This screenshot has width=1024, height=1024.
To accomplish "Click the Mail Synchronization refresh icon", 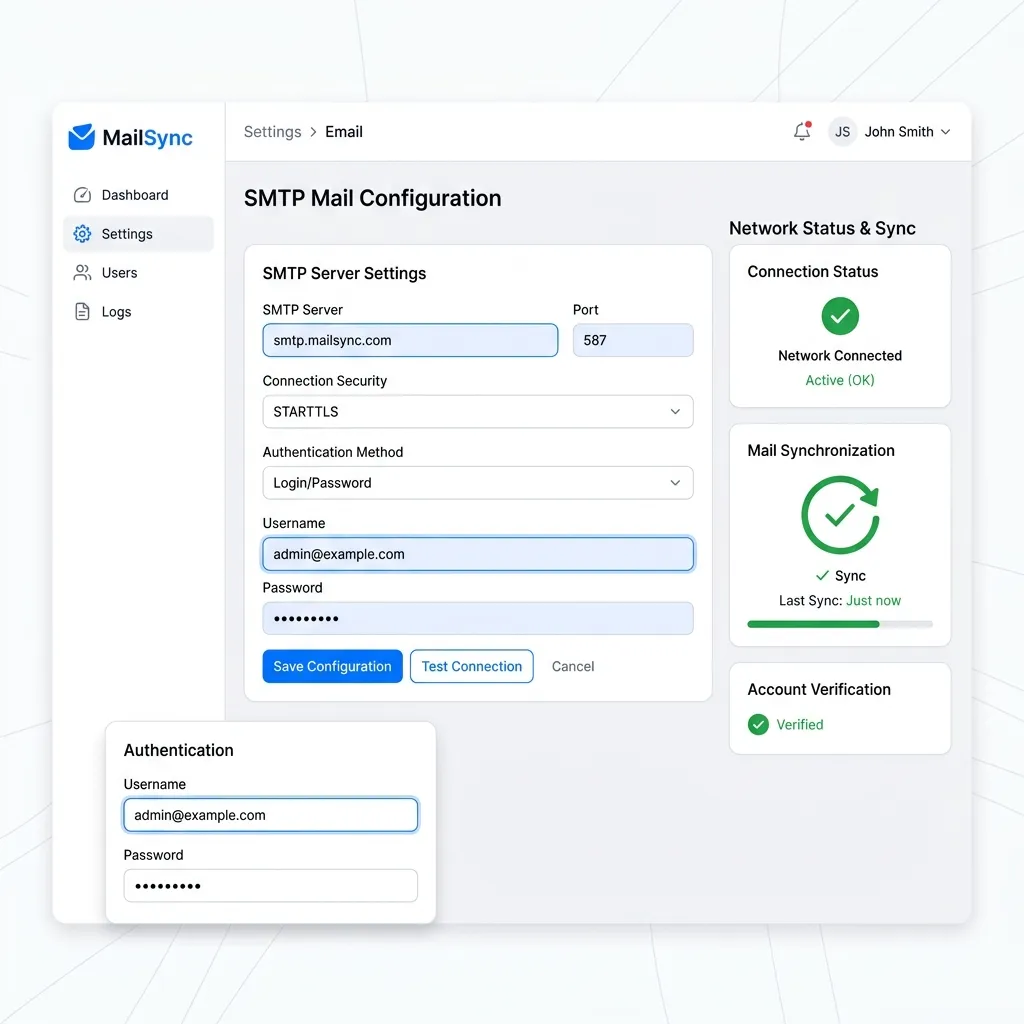I will point(840,515).
